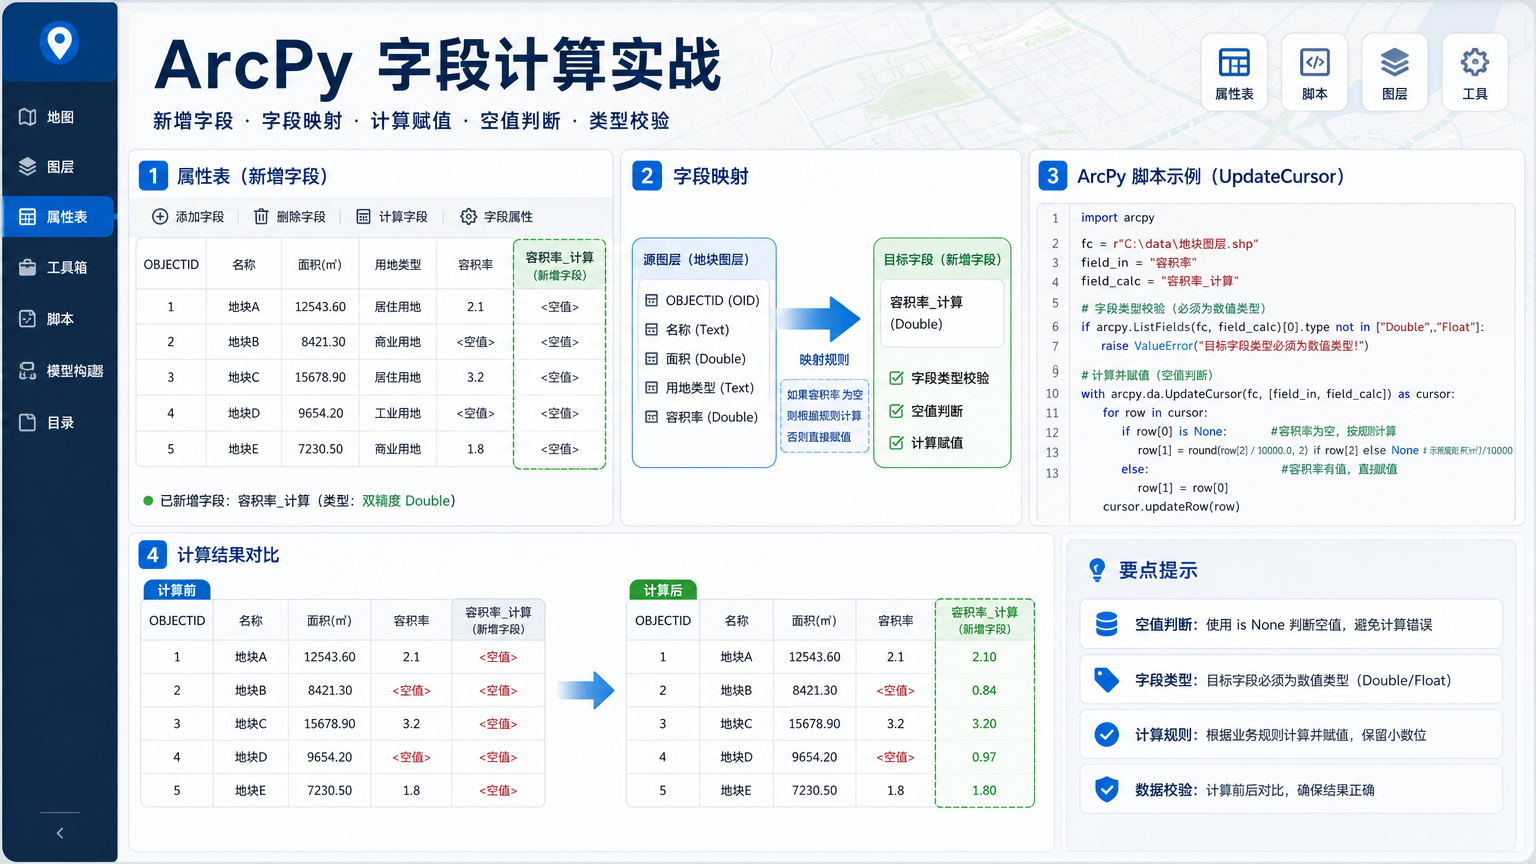Click the icon beside 用地类型 (Text) source field
This screenshot has height=864, width=1536.
click(652, 388)
